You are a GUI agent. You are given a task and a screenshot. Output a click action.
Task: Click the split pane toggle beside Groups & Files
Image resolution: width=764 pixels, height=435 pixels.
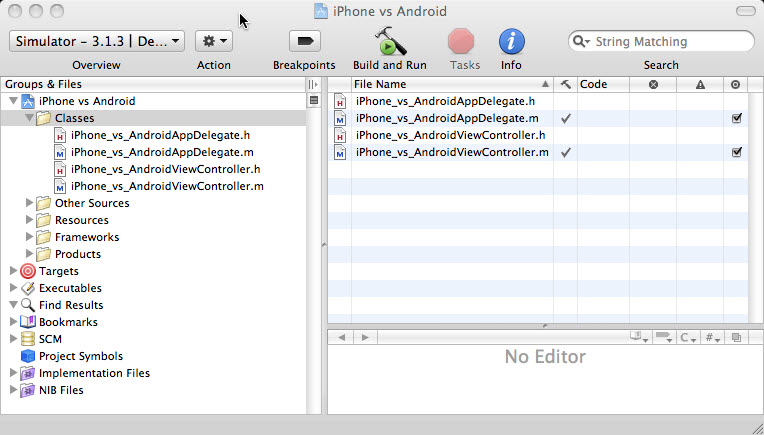click(x=313, y=84)
